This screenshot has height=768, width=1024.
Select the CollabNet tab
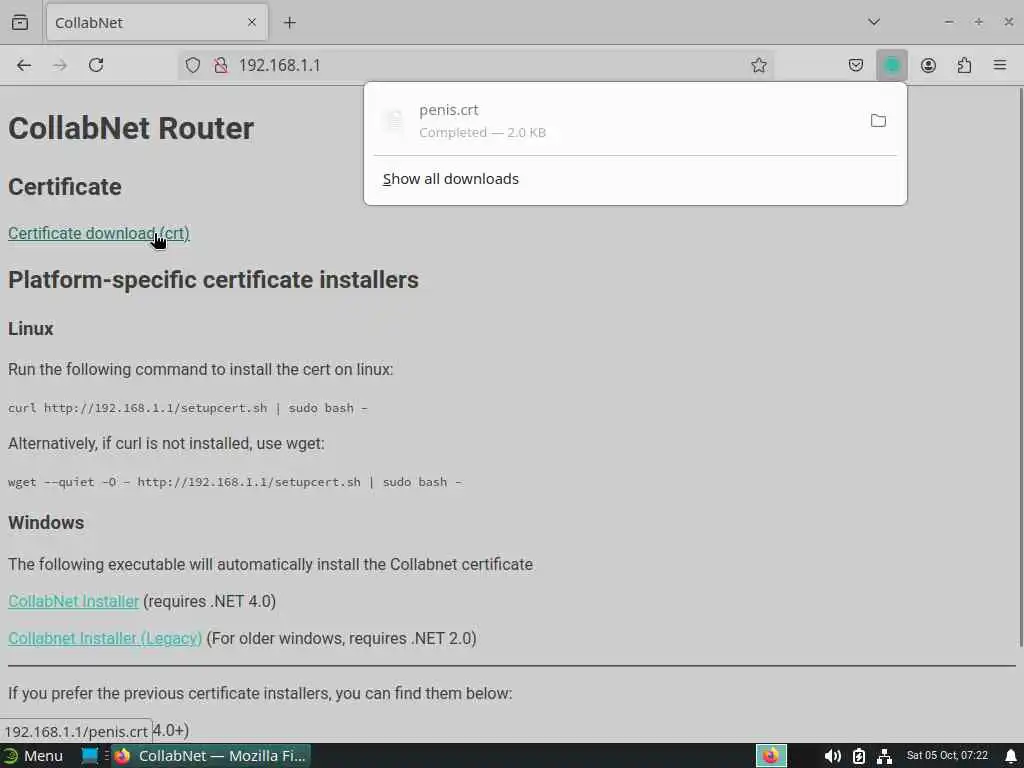(157, 22)
